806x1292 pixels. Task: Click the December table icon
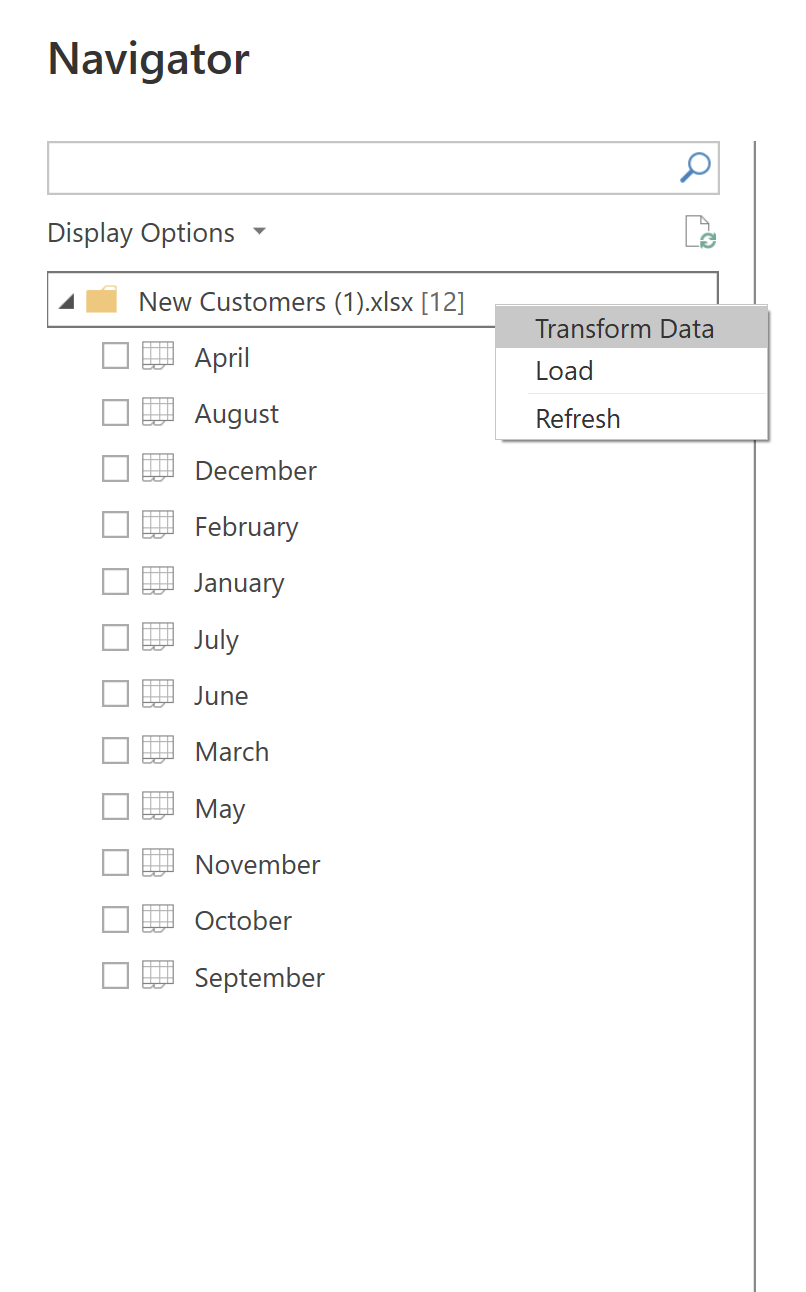[x=158, y=469]
